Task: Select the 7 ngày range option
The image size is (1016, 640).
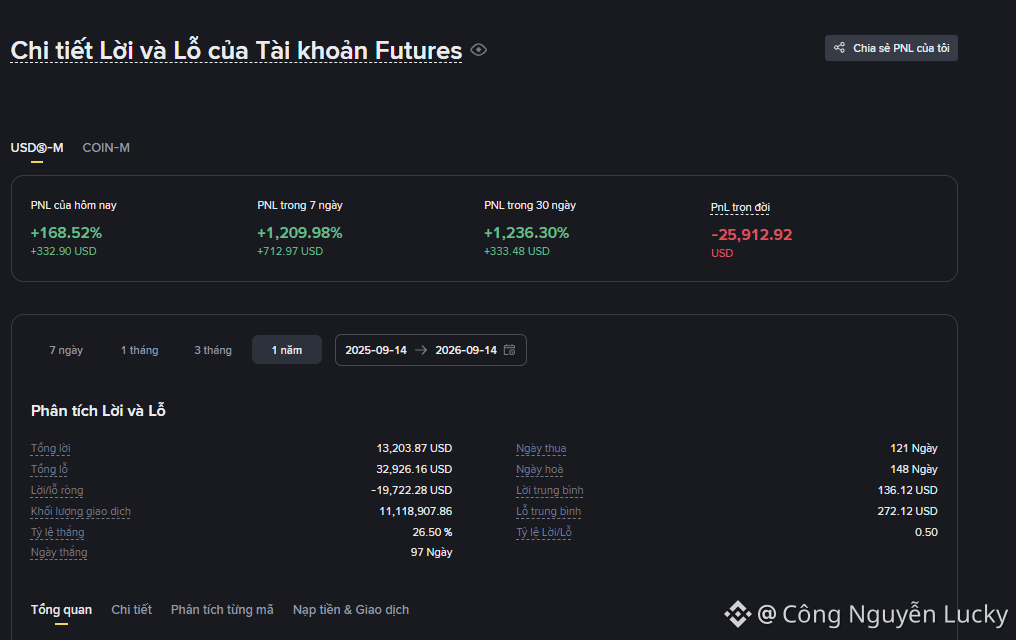Action: (66, 350)
